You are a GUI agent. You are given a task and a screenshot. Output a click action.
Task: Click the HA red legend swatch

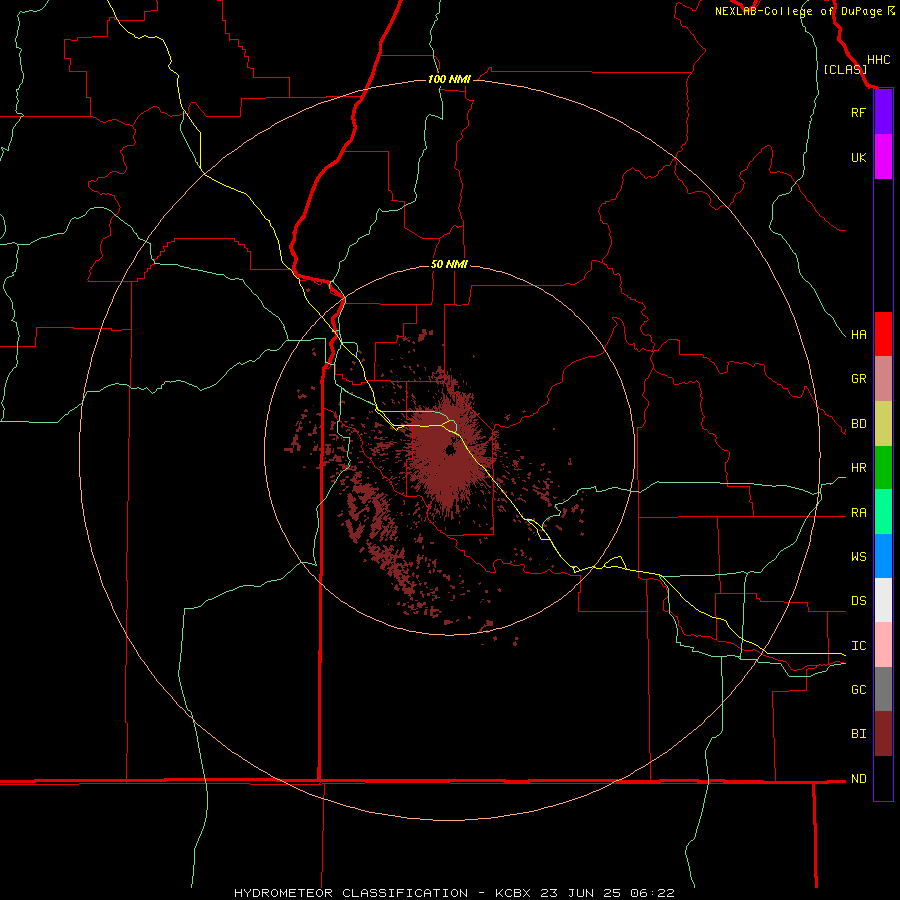(883, 334)
